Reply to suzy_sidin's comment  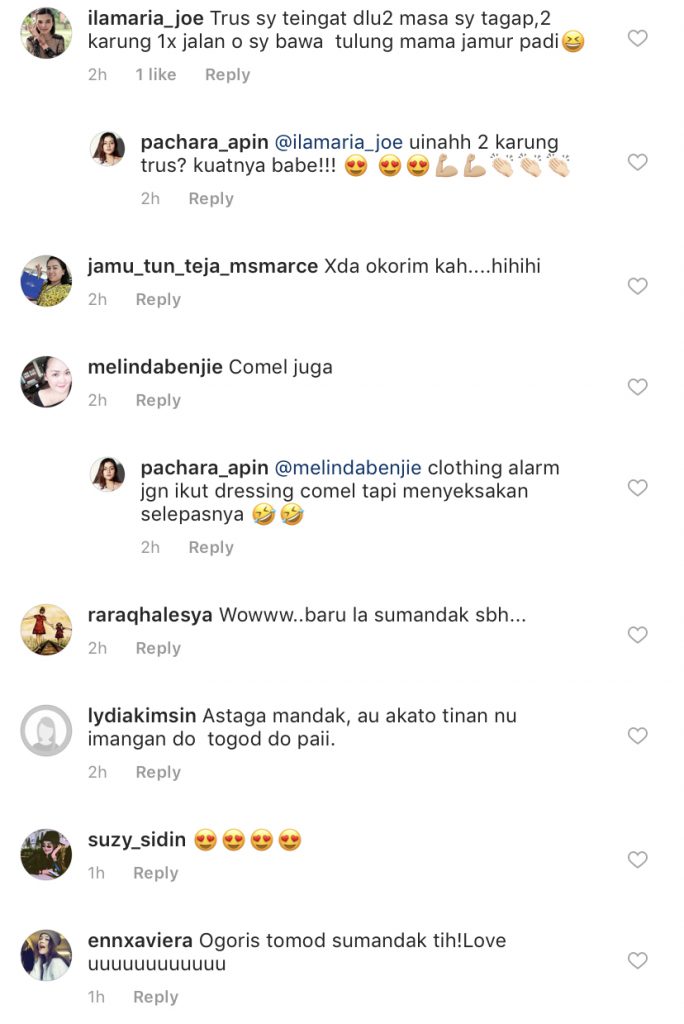tap(155, 873)
